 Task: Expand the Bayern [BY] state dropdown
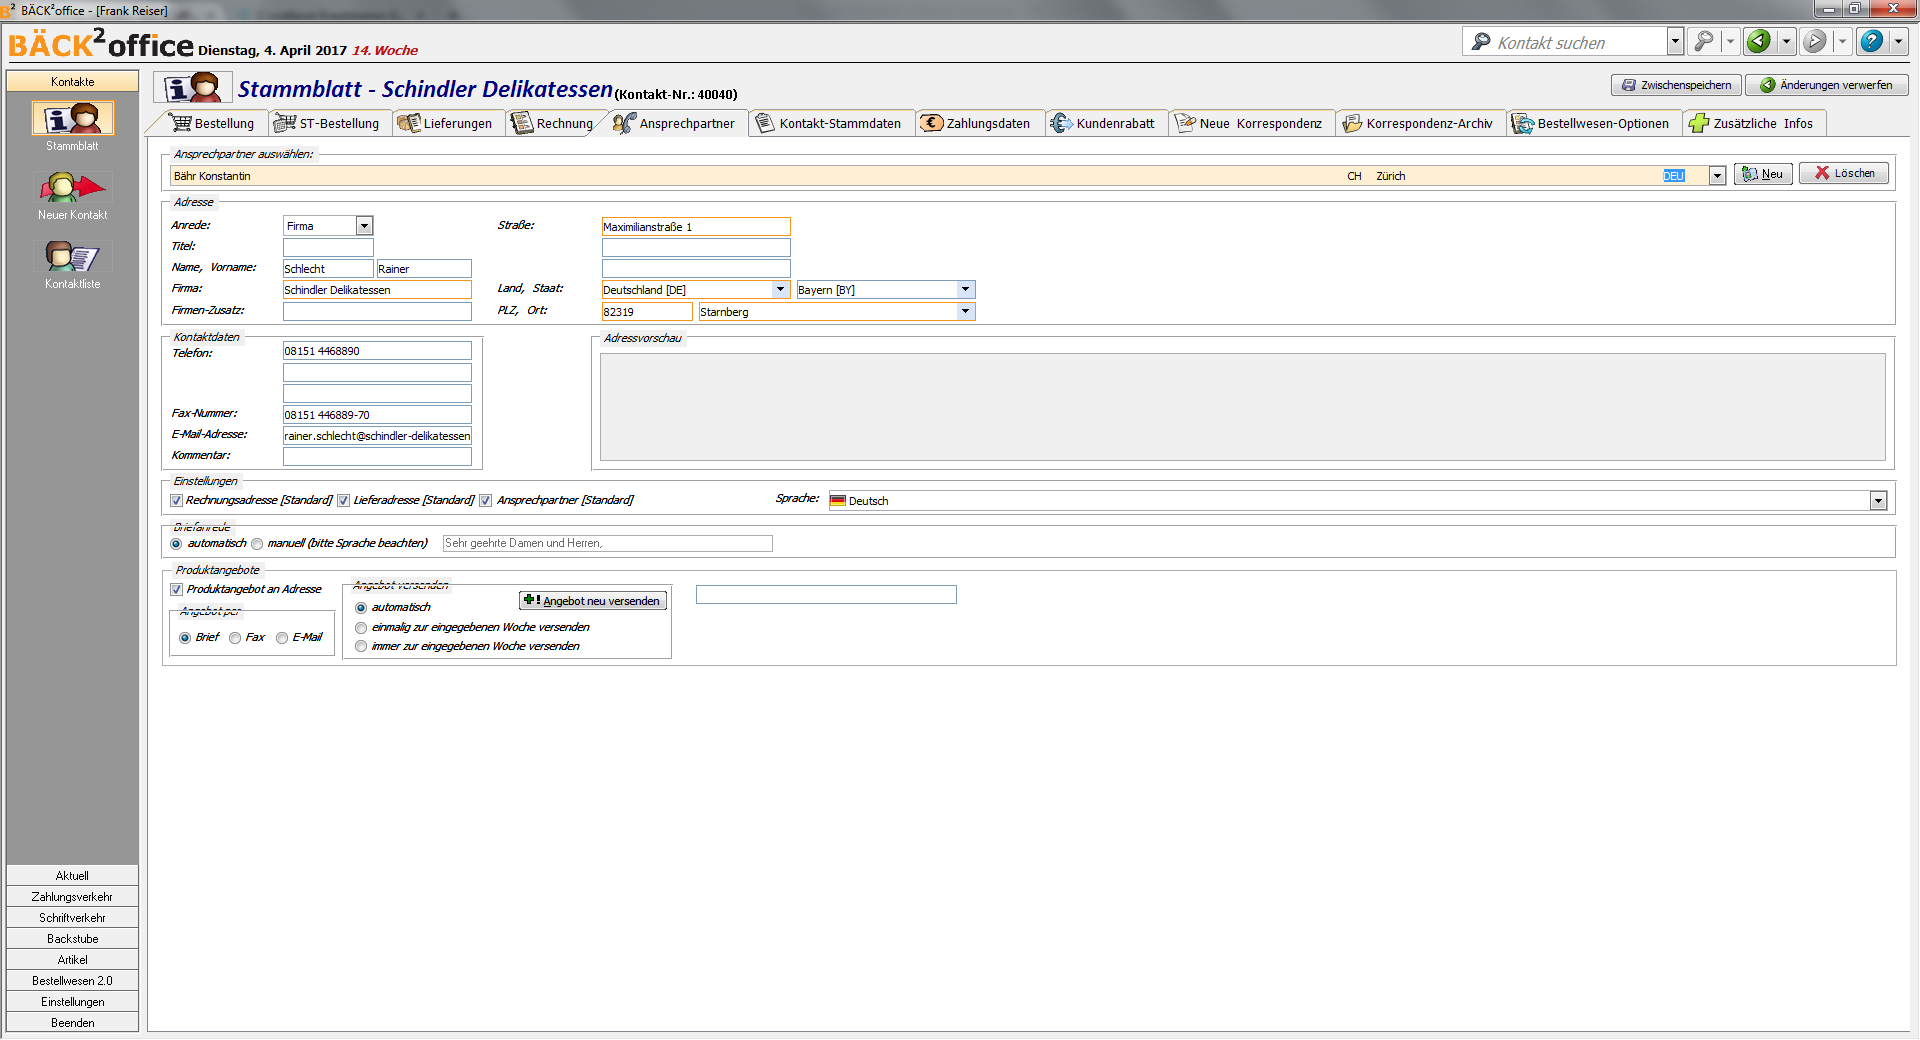pos(965,290)
